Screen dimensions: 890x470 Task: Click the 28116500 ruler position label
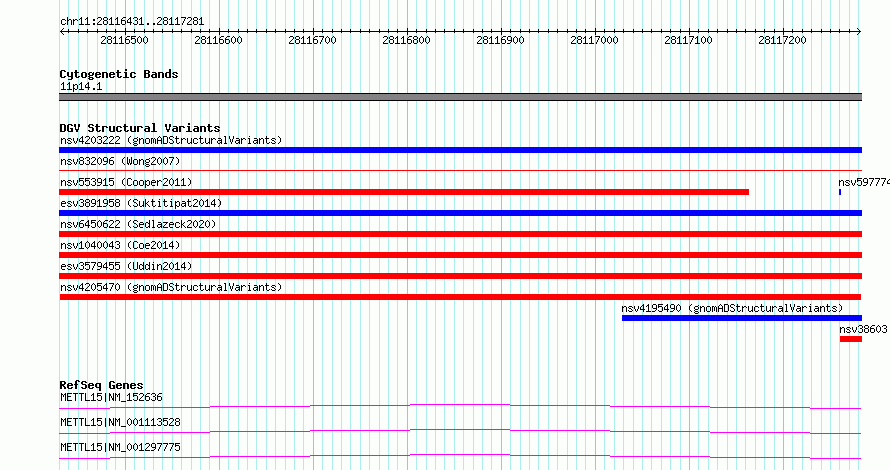click(x=124, y=40)
